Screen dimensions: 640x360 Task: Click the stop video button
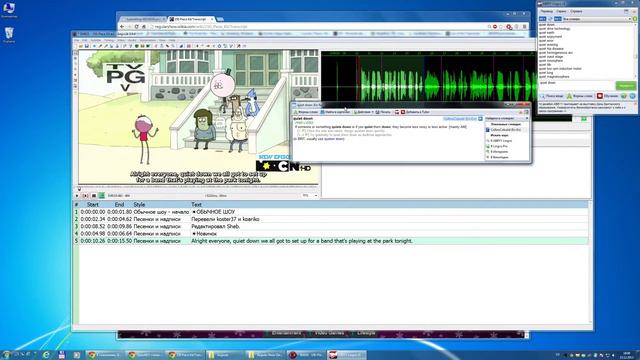tap(93, 196)
